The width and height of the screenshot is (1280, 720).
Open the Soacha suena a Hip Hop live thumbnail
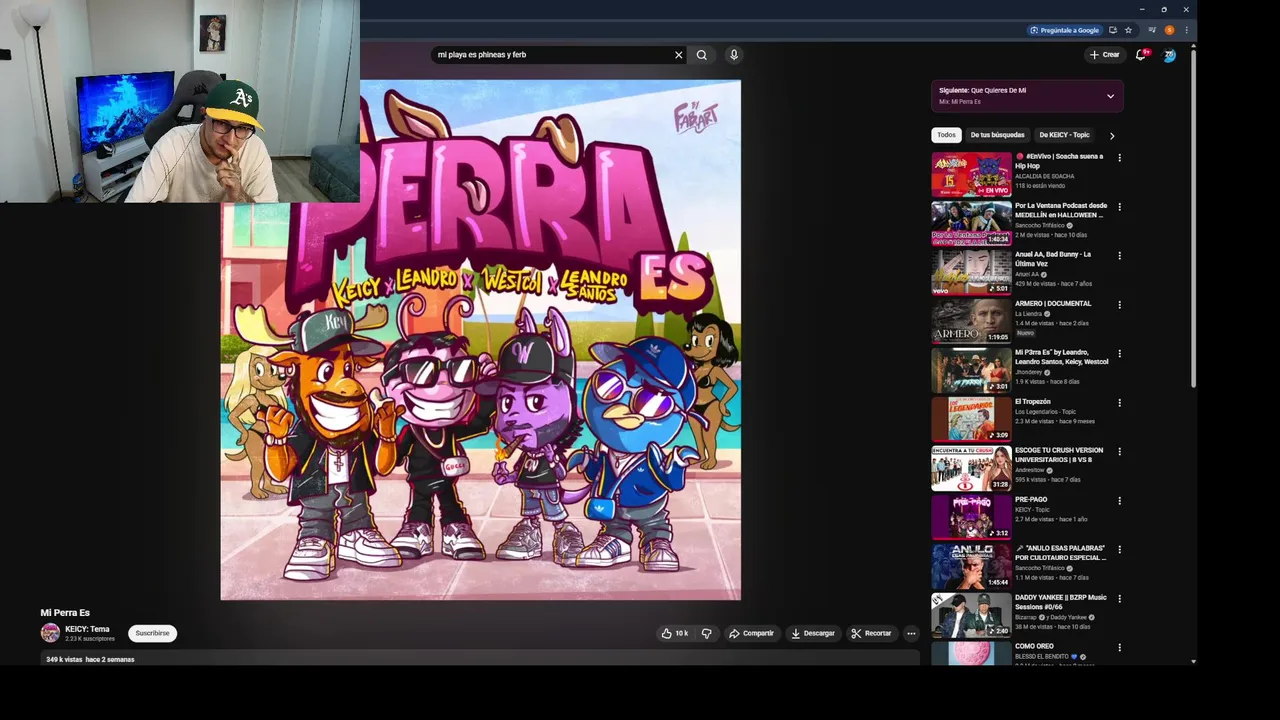coord(971,174)
